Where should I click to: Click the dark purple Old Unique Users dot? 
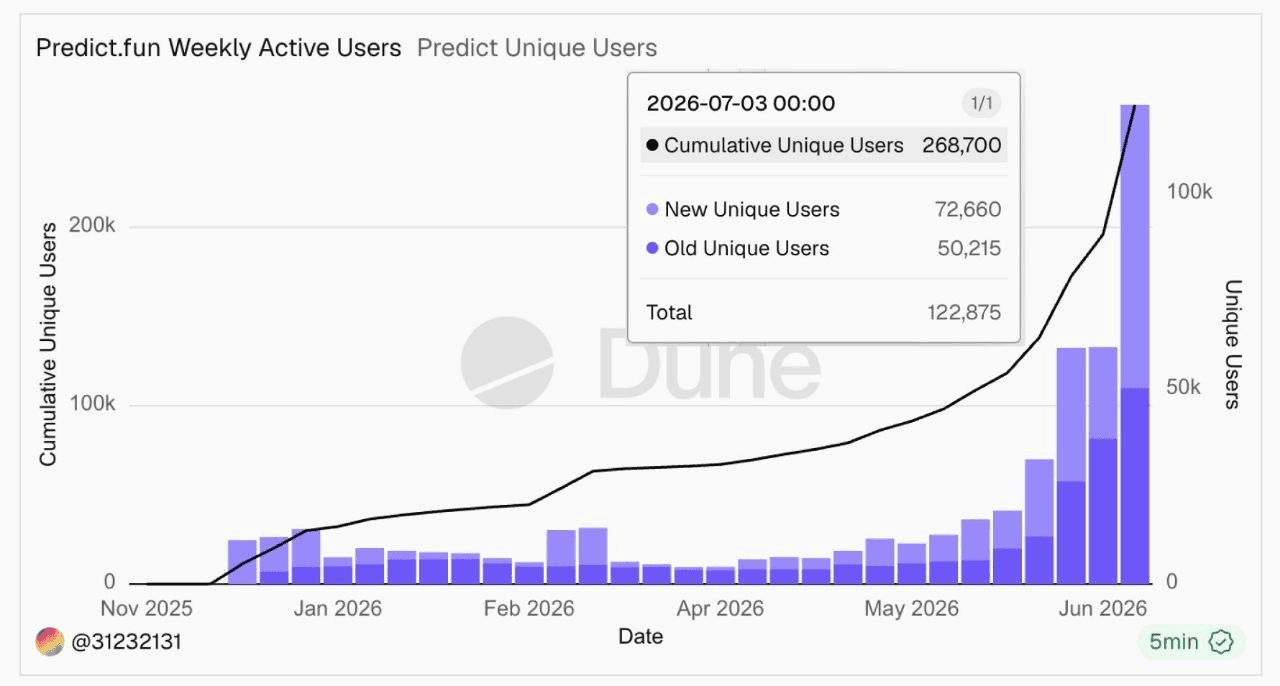[652, 249]
